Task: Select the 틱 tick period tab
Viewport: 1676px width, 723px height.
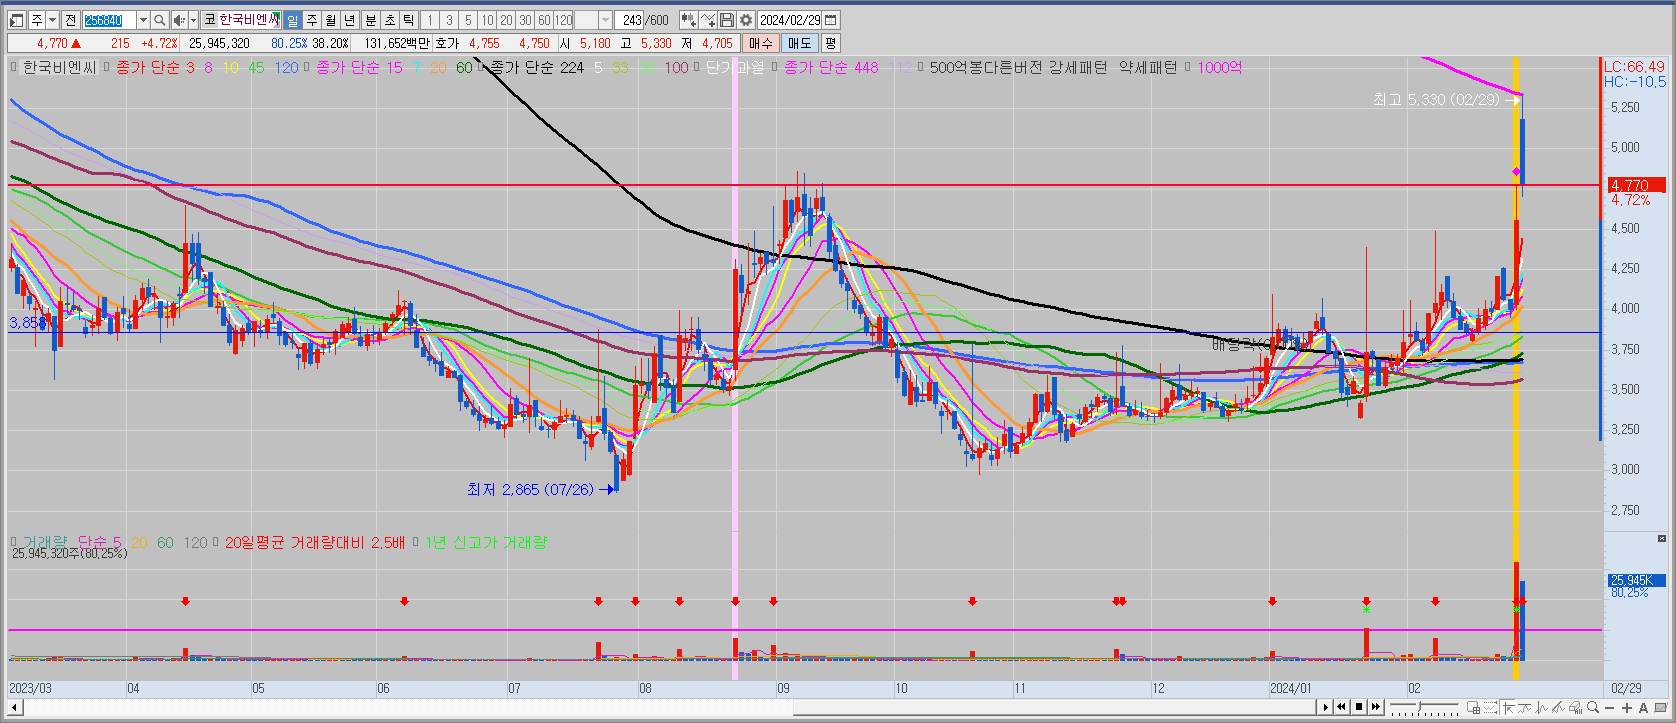Action: [x=408, y=20]
